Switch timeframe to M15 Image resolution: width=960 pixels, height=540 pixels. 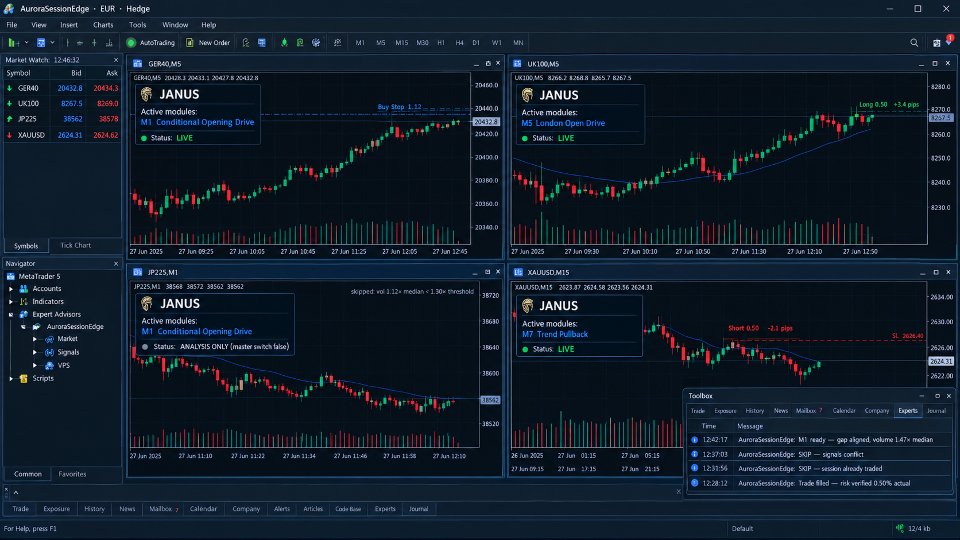(402, 43)
